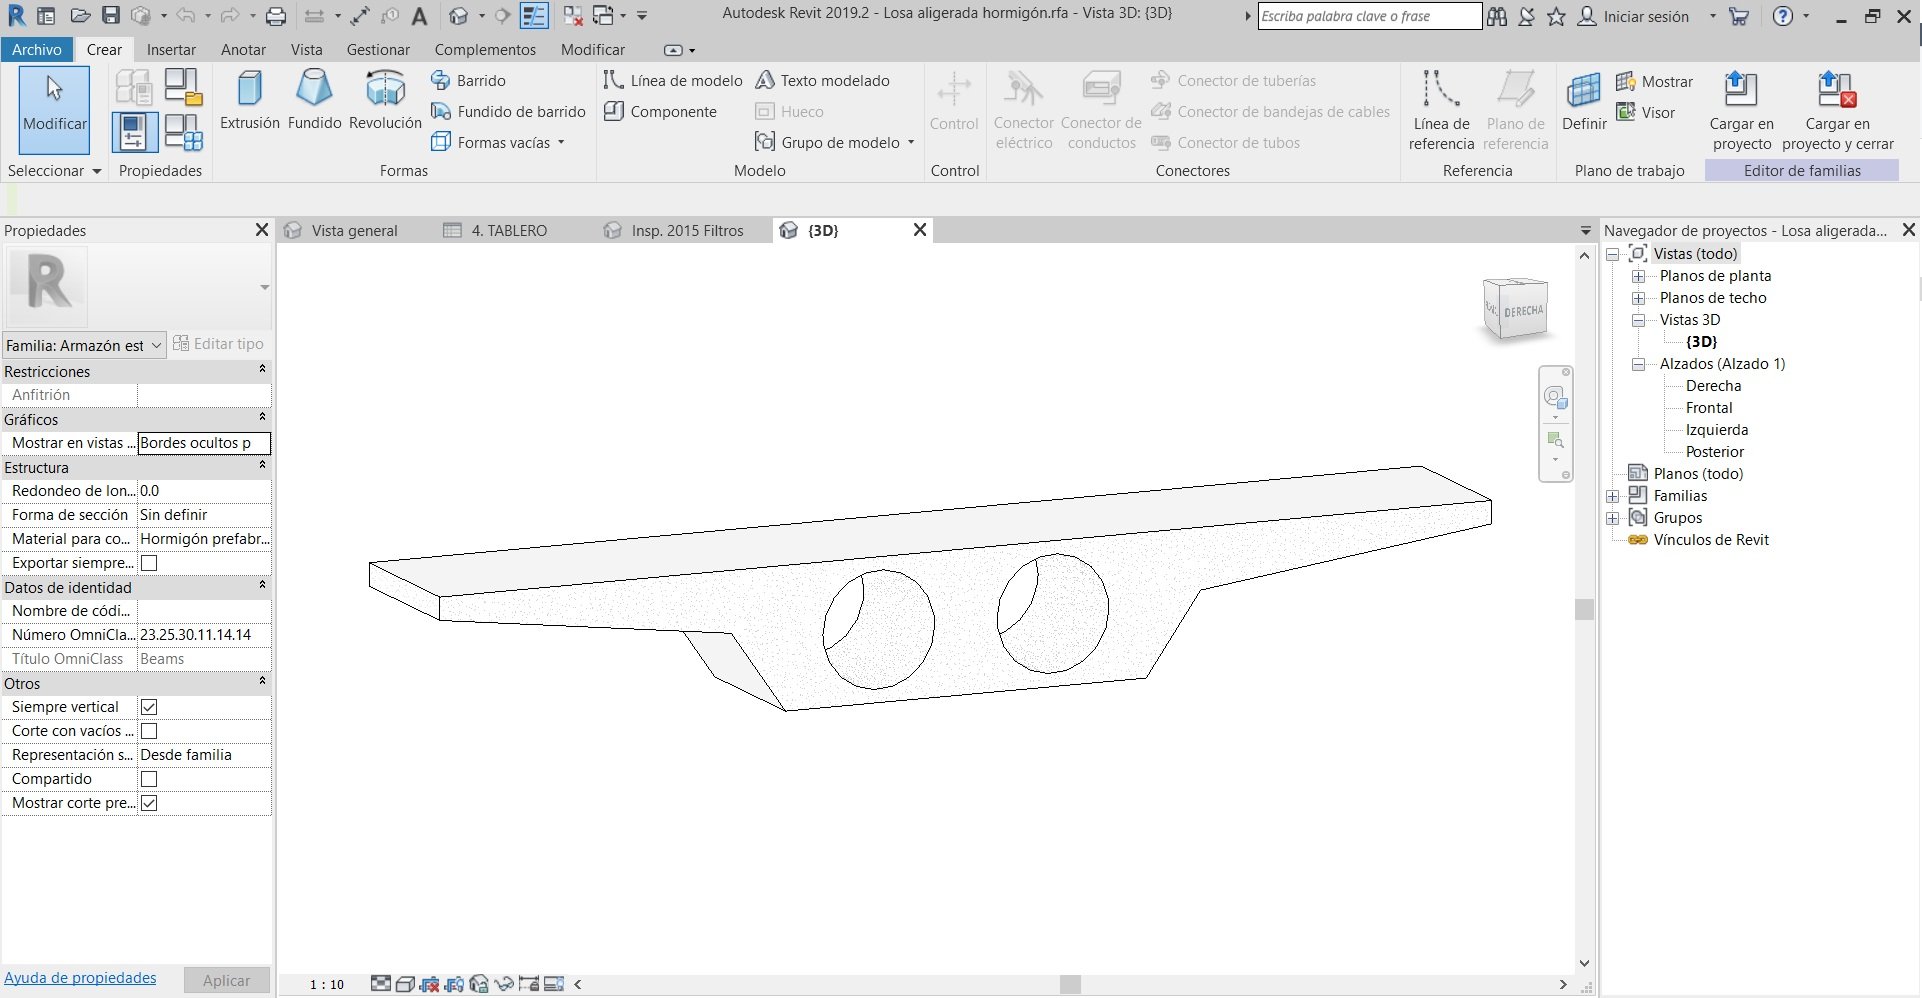The width and height of the screenshot is (1922, 998).
Task: Collapse Vistas 3D node
Action: [1638, 320]
